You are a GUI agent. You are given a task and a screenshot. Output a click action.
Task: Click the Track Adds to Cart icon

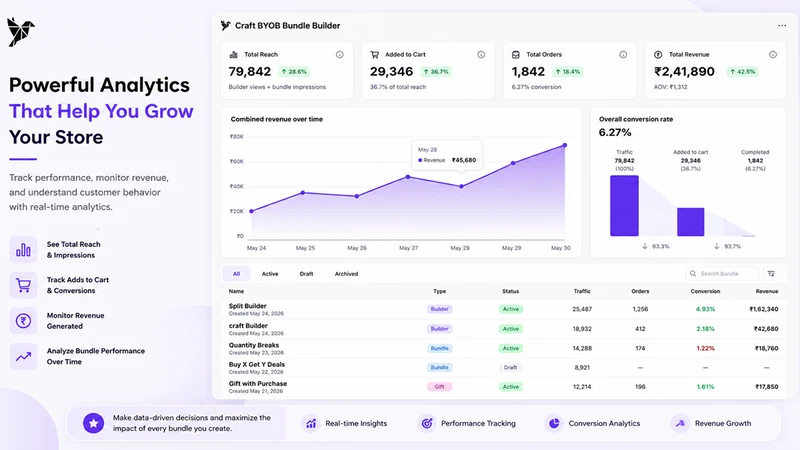[23, 285]
